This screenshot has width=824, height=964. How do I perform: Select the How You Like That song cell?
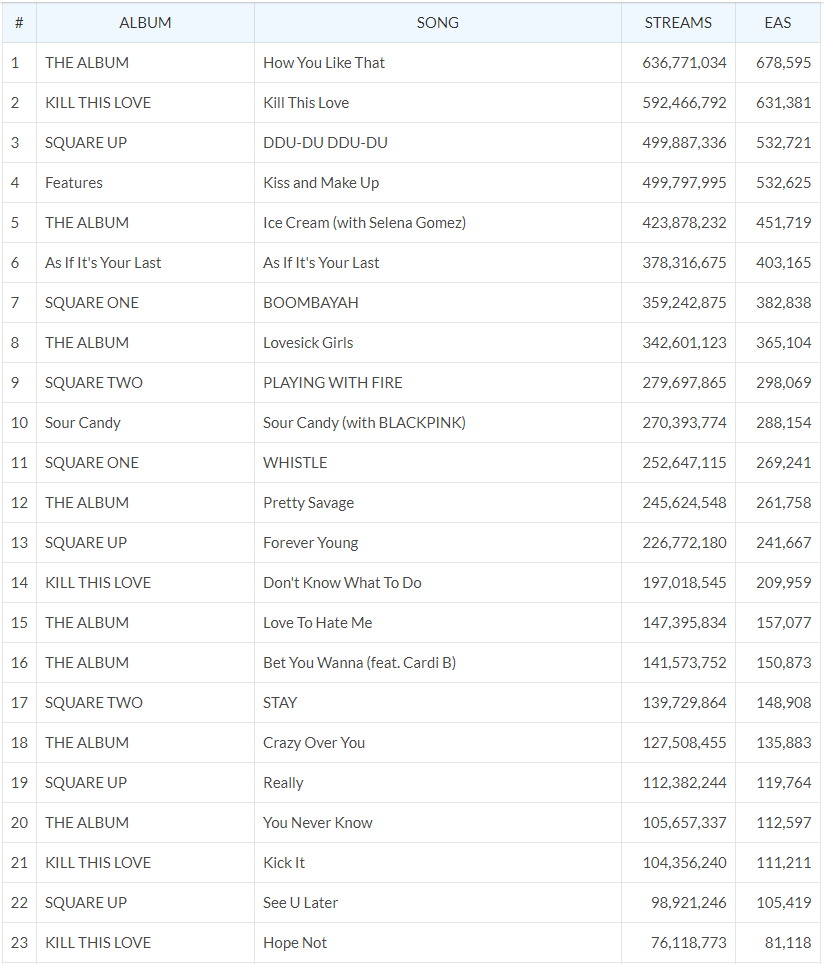tap(324, 62)
